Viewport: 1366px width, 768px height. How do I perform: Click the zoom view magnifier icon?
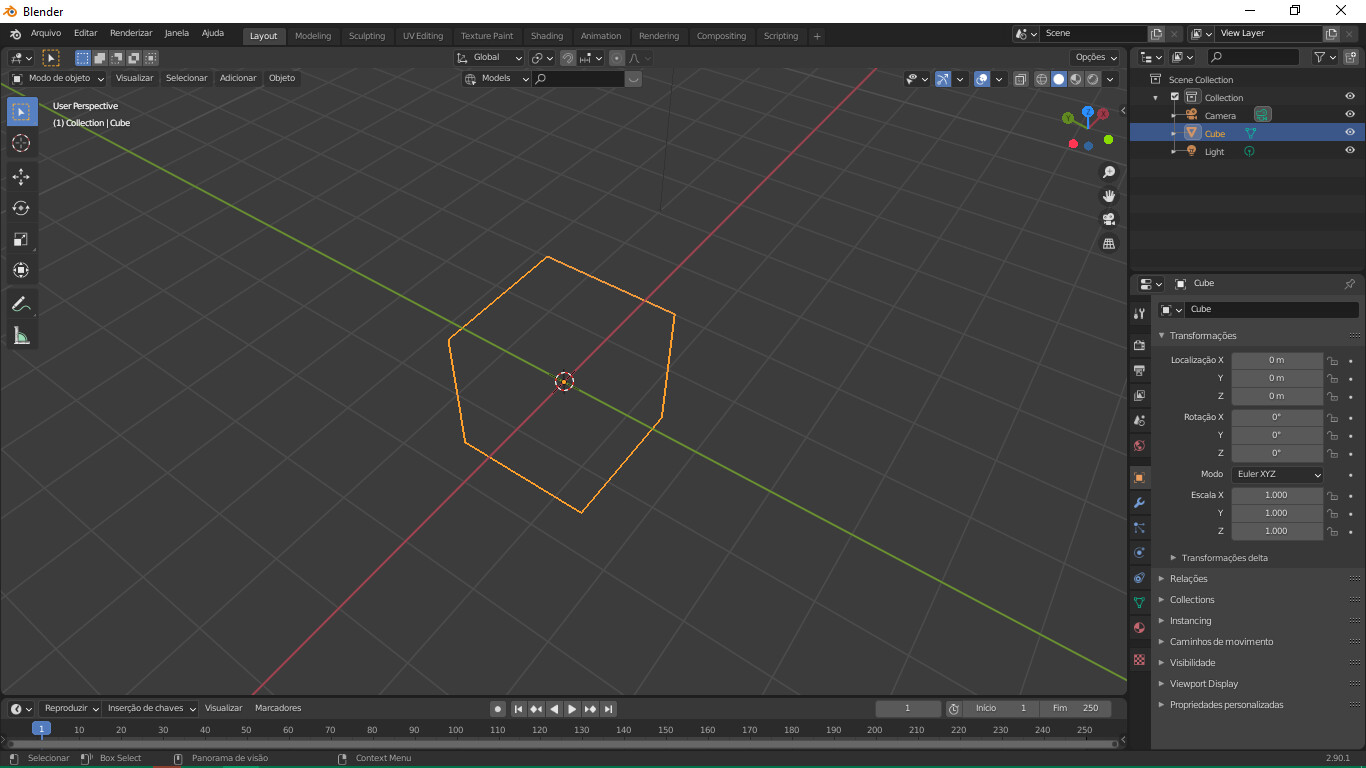point(1108,172)
